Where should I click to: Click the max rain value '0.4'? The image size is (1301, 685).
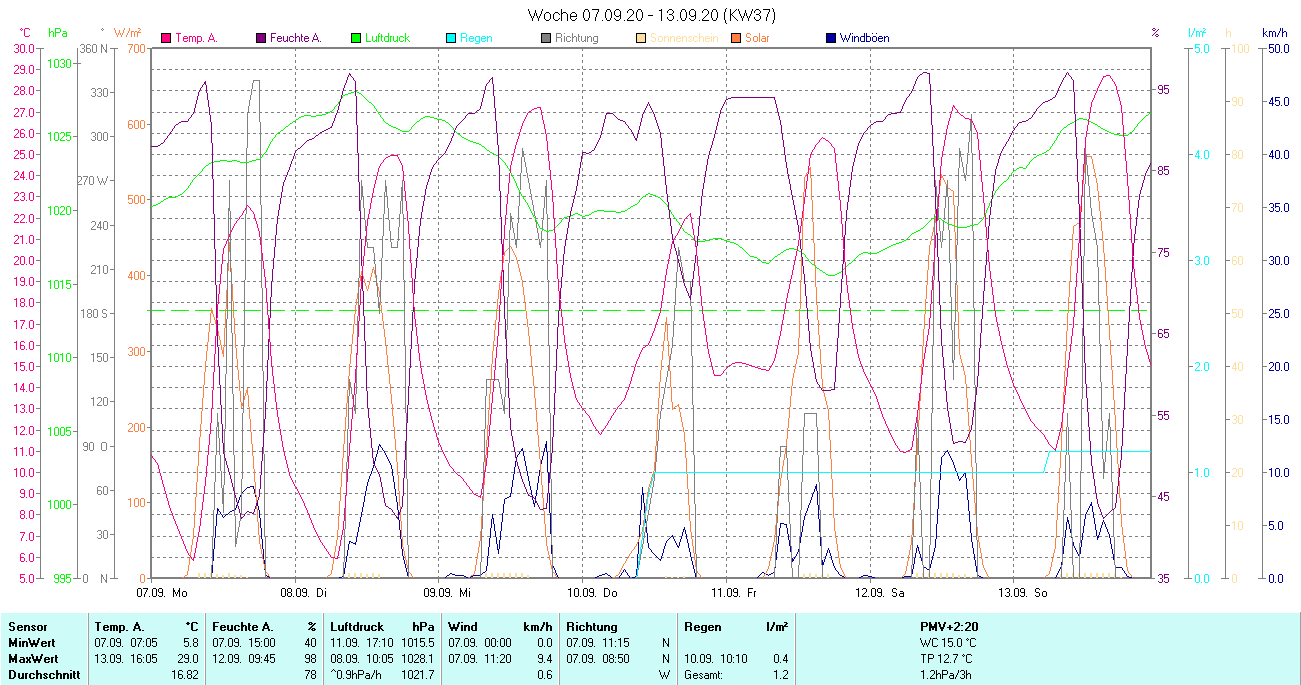point(780,659)
